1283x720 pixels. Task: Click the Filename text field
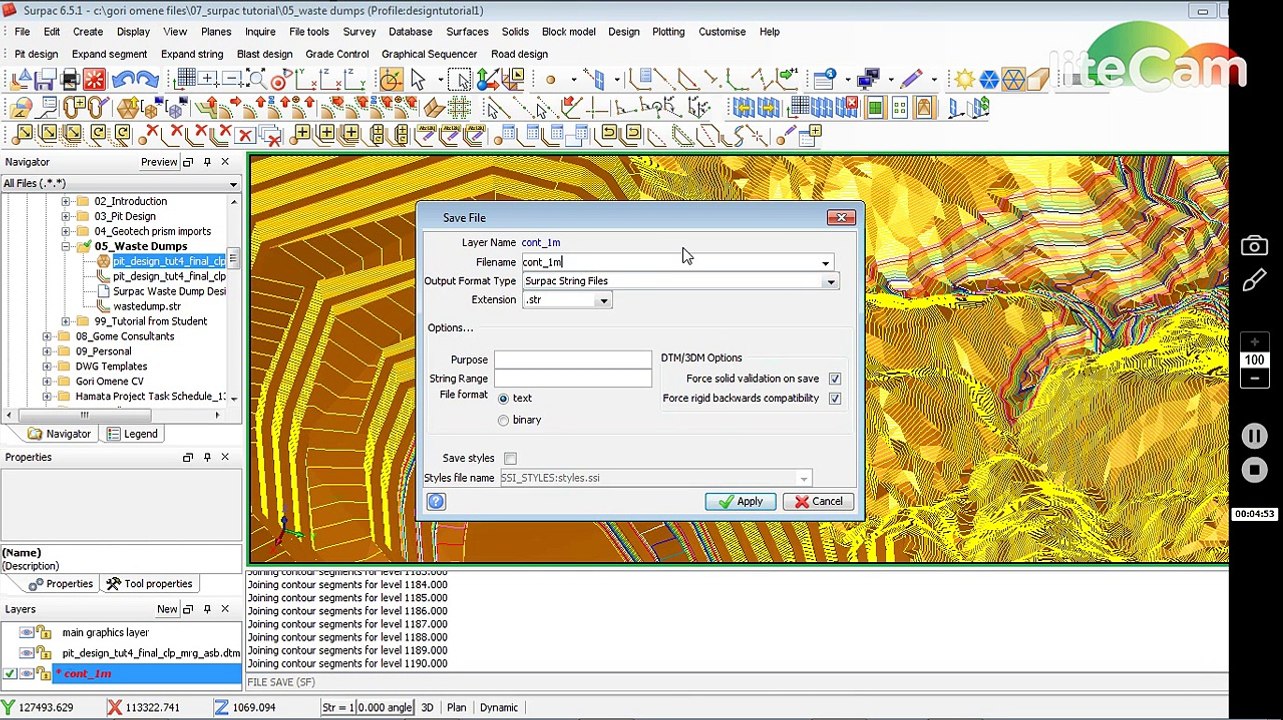coord(669,262)
